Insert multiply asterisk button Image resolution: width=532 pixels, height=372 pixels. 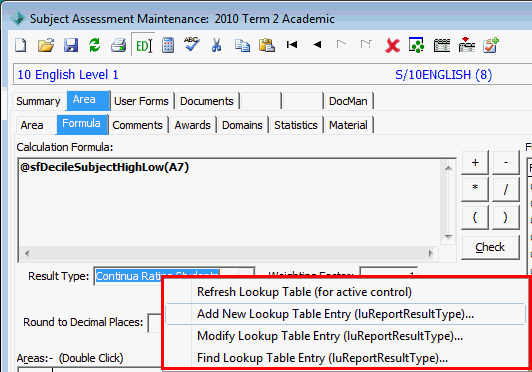[x=475, y=189]
